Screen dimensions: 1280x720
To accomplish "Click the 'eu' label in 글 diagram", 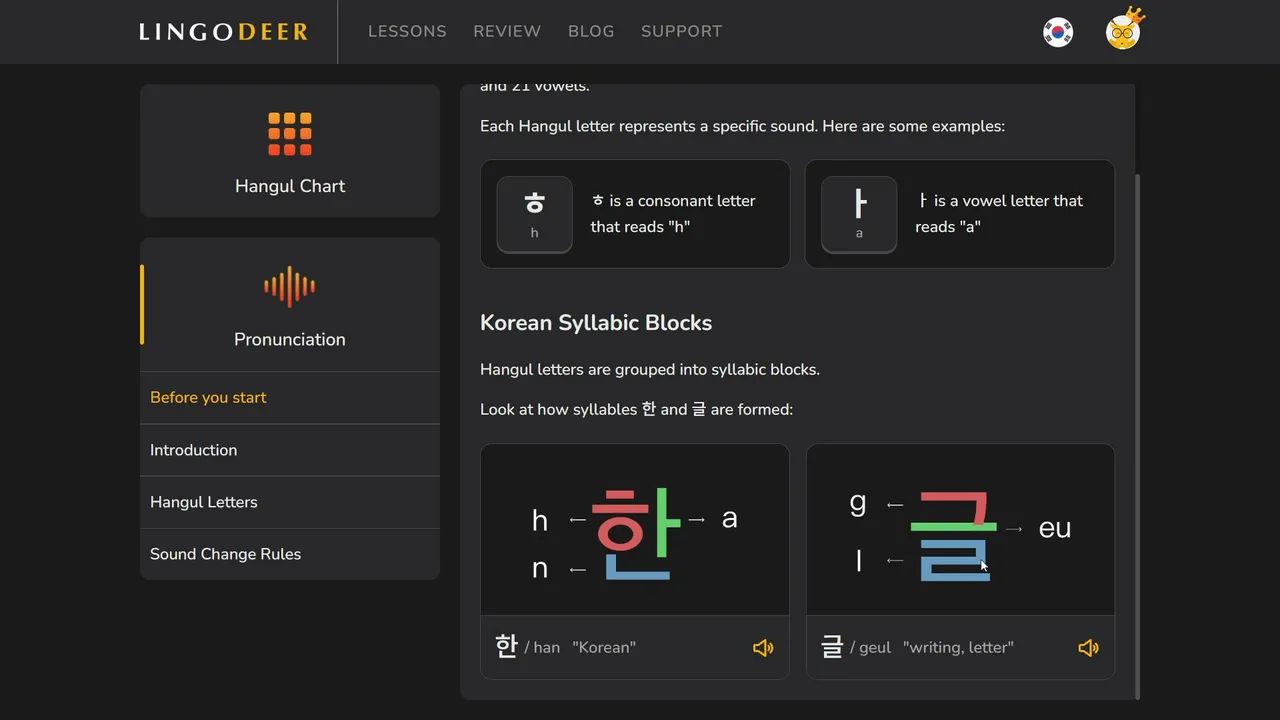I will point(1055,528).
